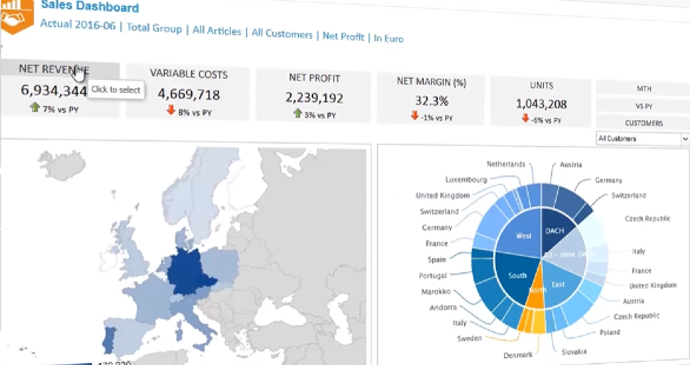Viewport: 690px width, 365px height.
Task: Select the Net Profit KPI tile
Action: click(x=313, y=96)
